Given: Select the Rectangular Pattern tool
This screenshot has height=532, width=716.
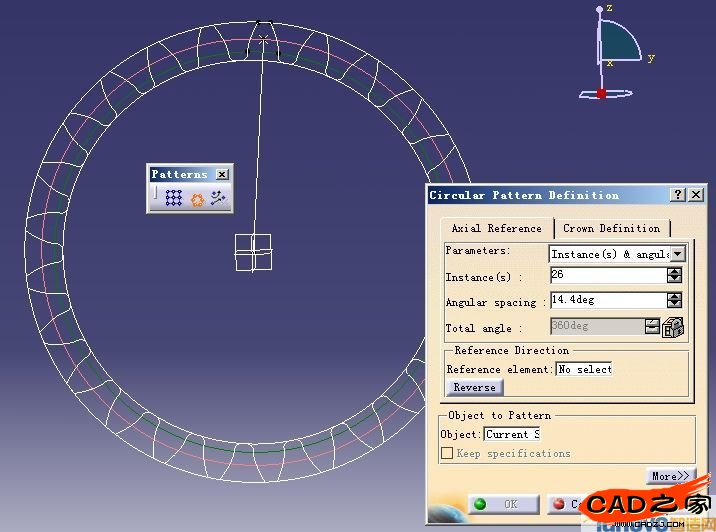Looking at the screenshot, I should [174, 199].
